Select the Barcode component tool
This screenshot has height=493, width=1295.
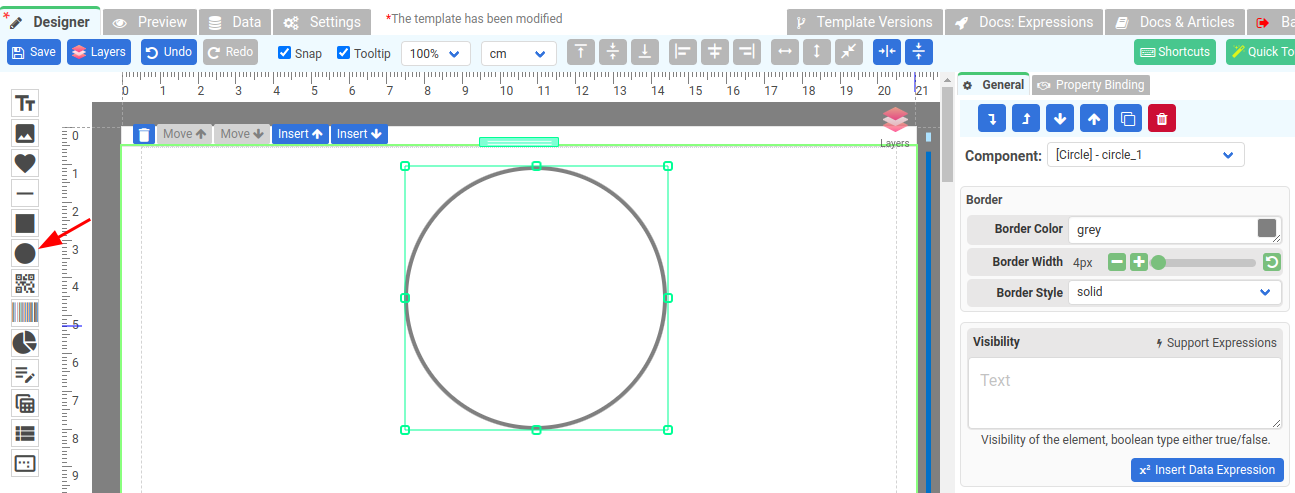25,313
